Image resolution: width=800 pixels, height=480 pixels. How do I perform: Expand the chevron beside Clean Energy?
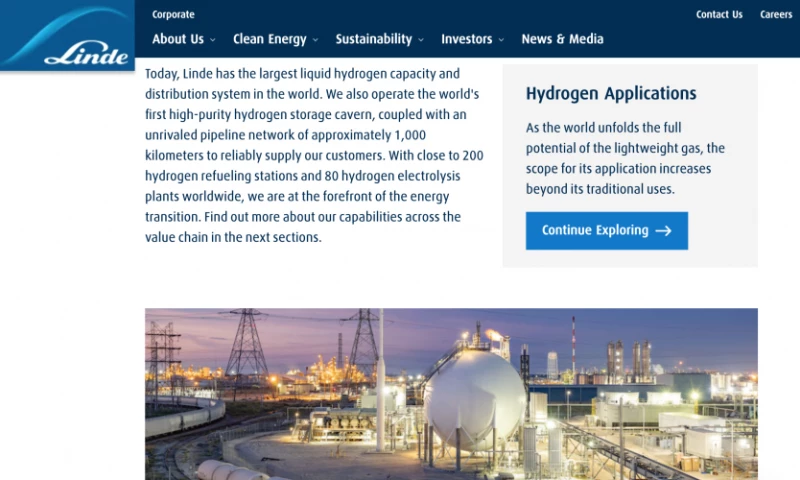tap(316, 40)
